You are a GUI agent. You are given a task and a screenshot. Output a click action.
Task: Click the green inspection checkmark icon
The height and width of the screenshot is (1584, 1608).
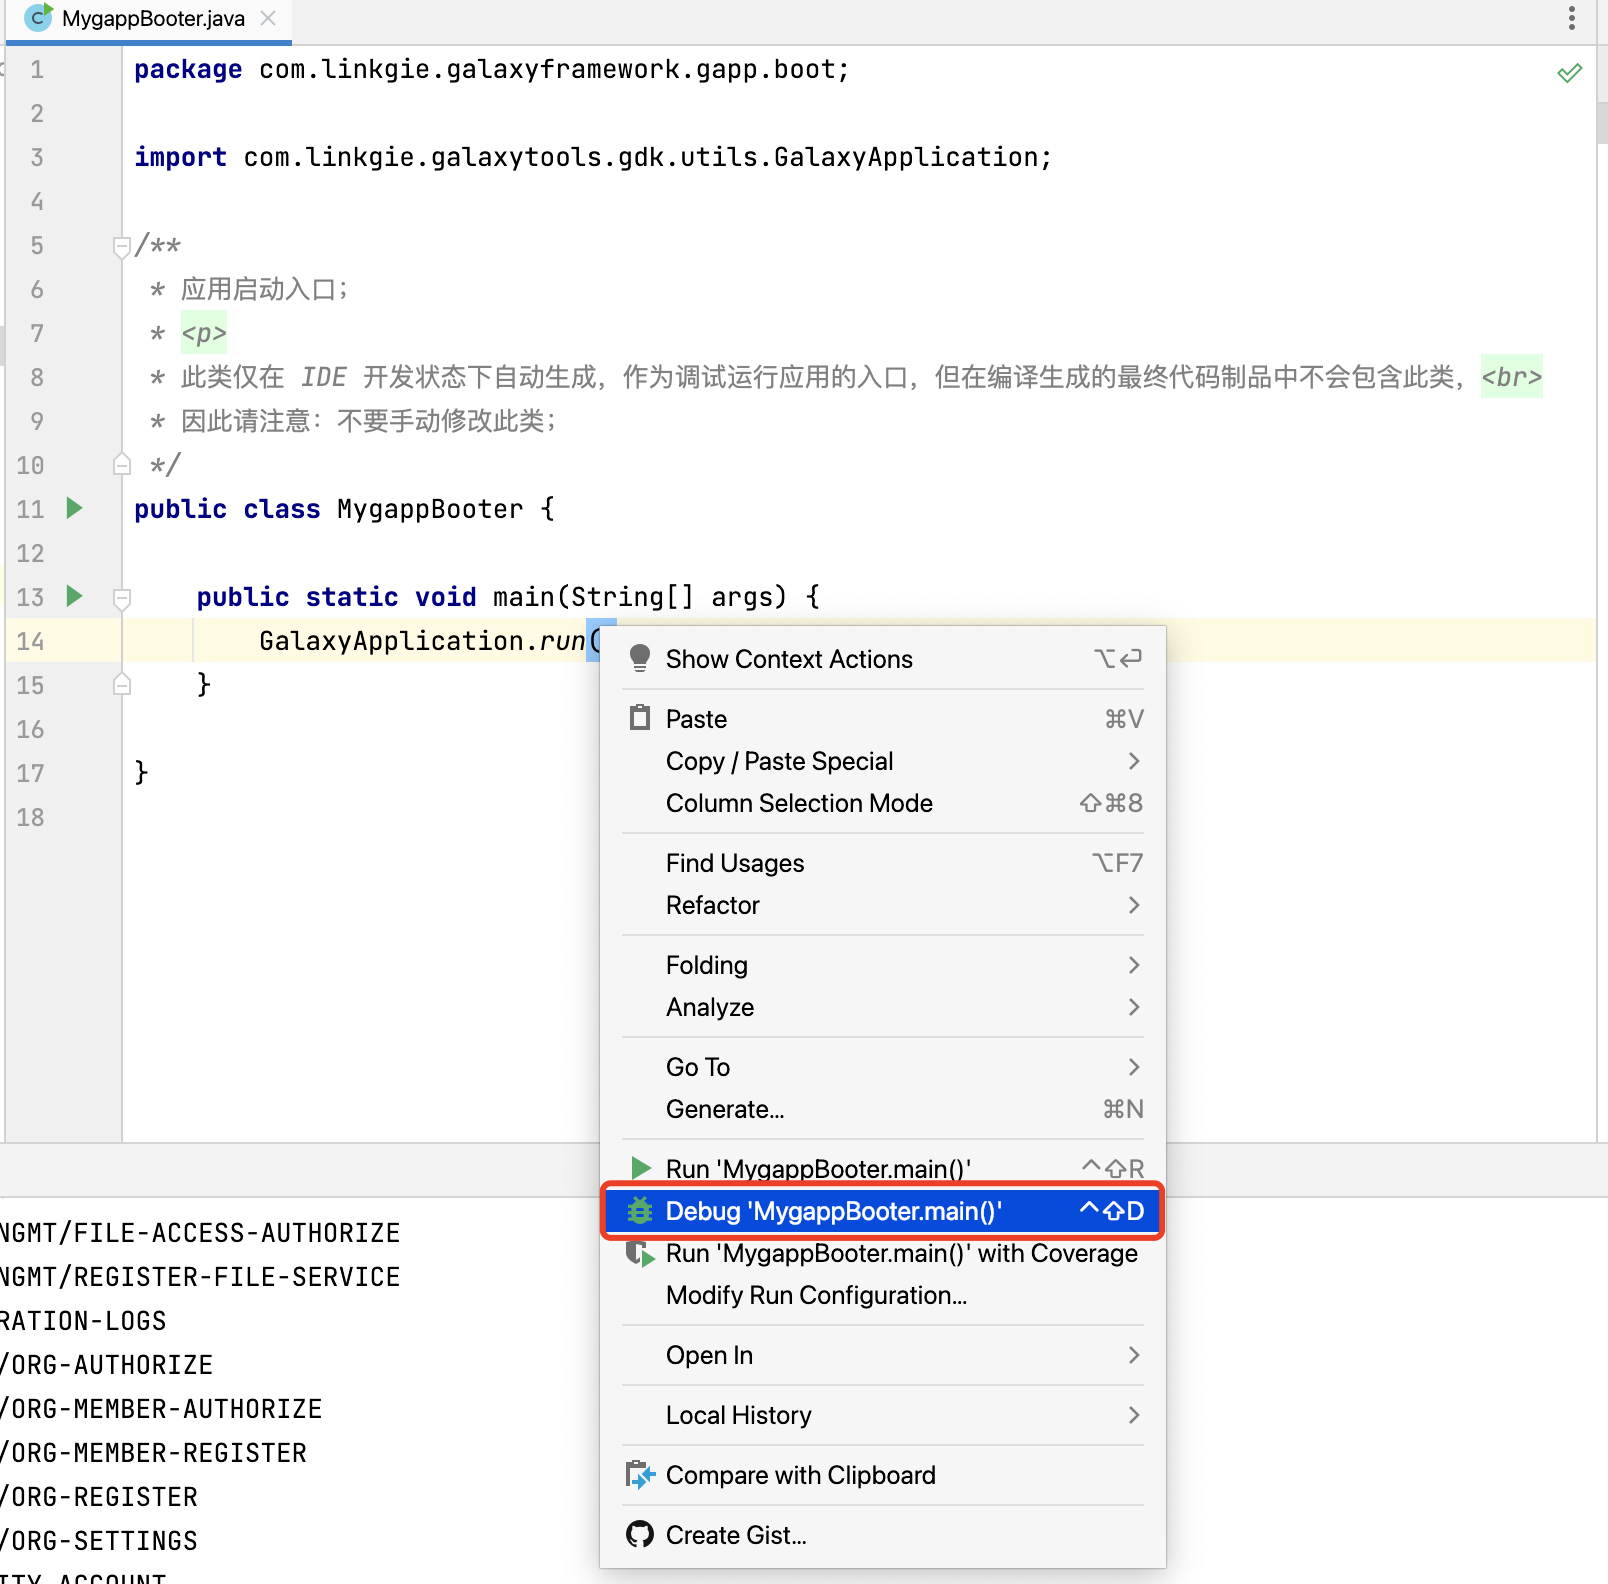[1570, 73]
